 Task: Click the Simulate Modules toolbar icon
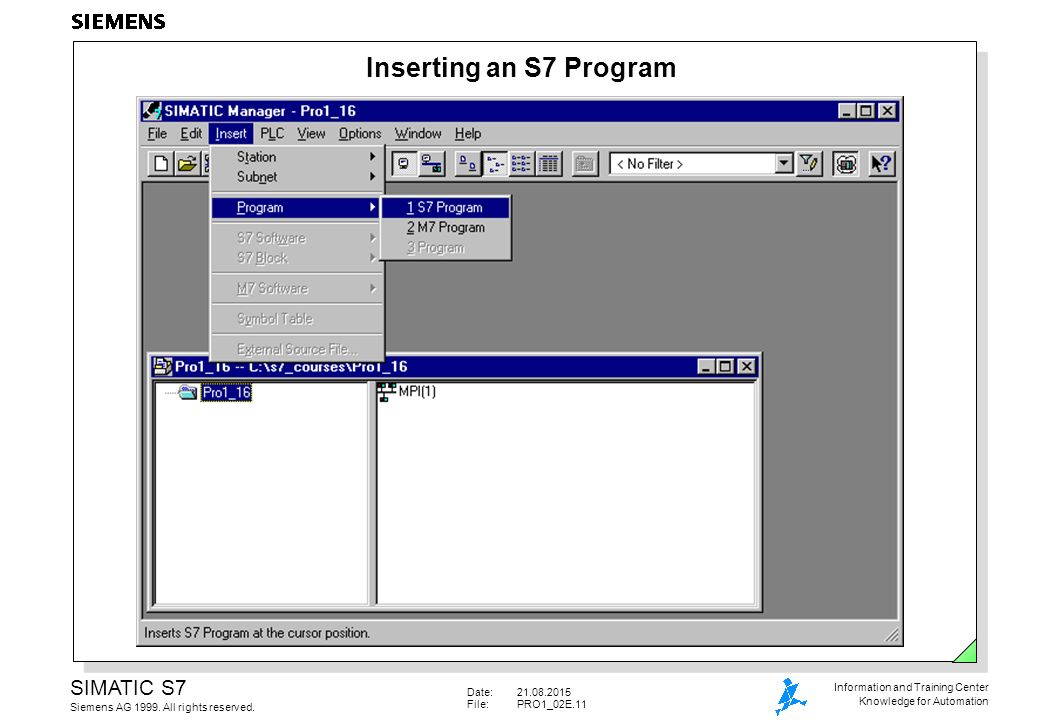pos(846,164)
